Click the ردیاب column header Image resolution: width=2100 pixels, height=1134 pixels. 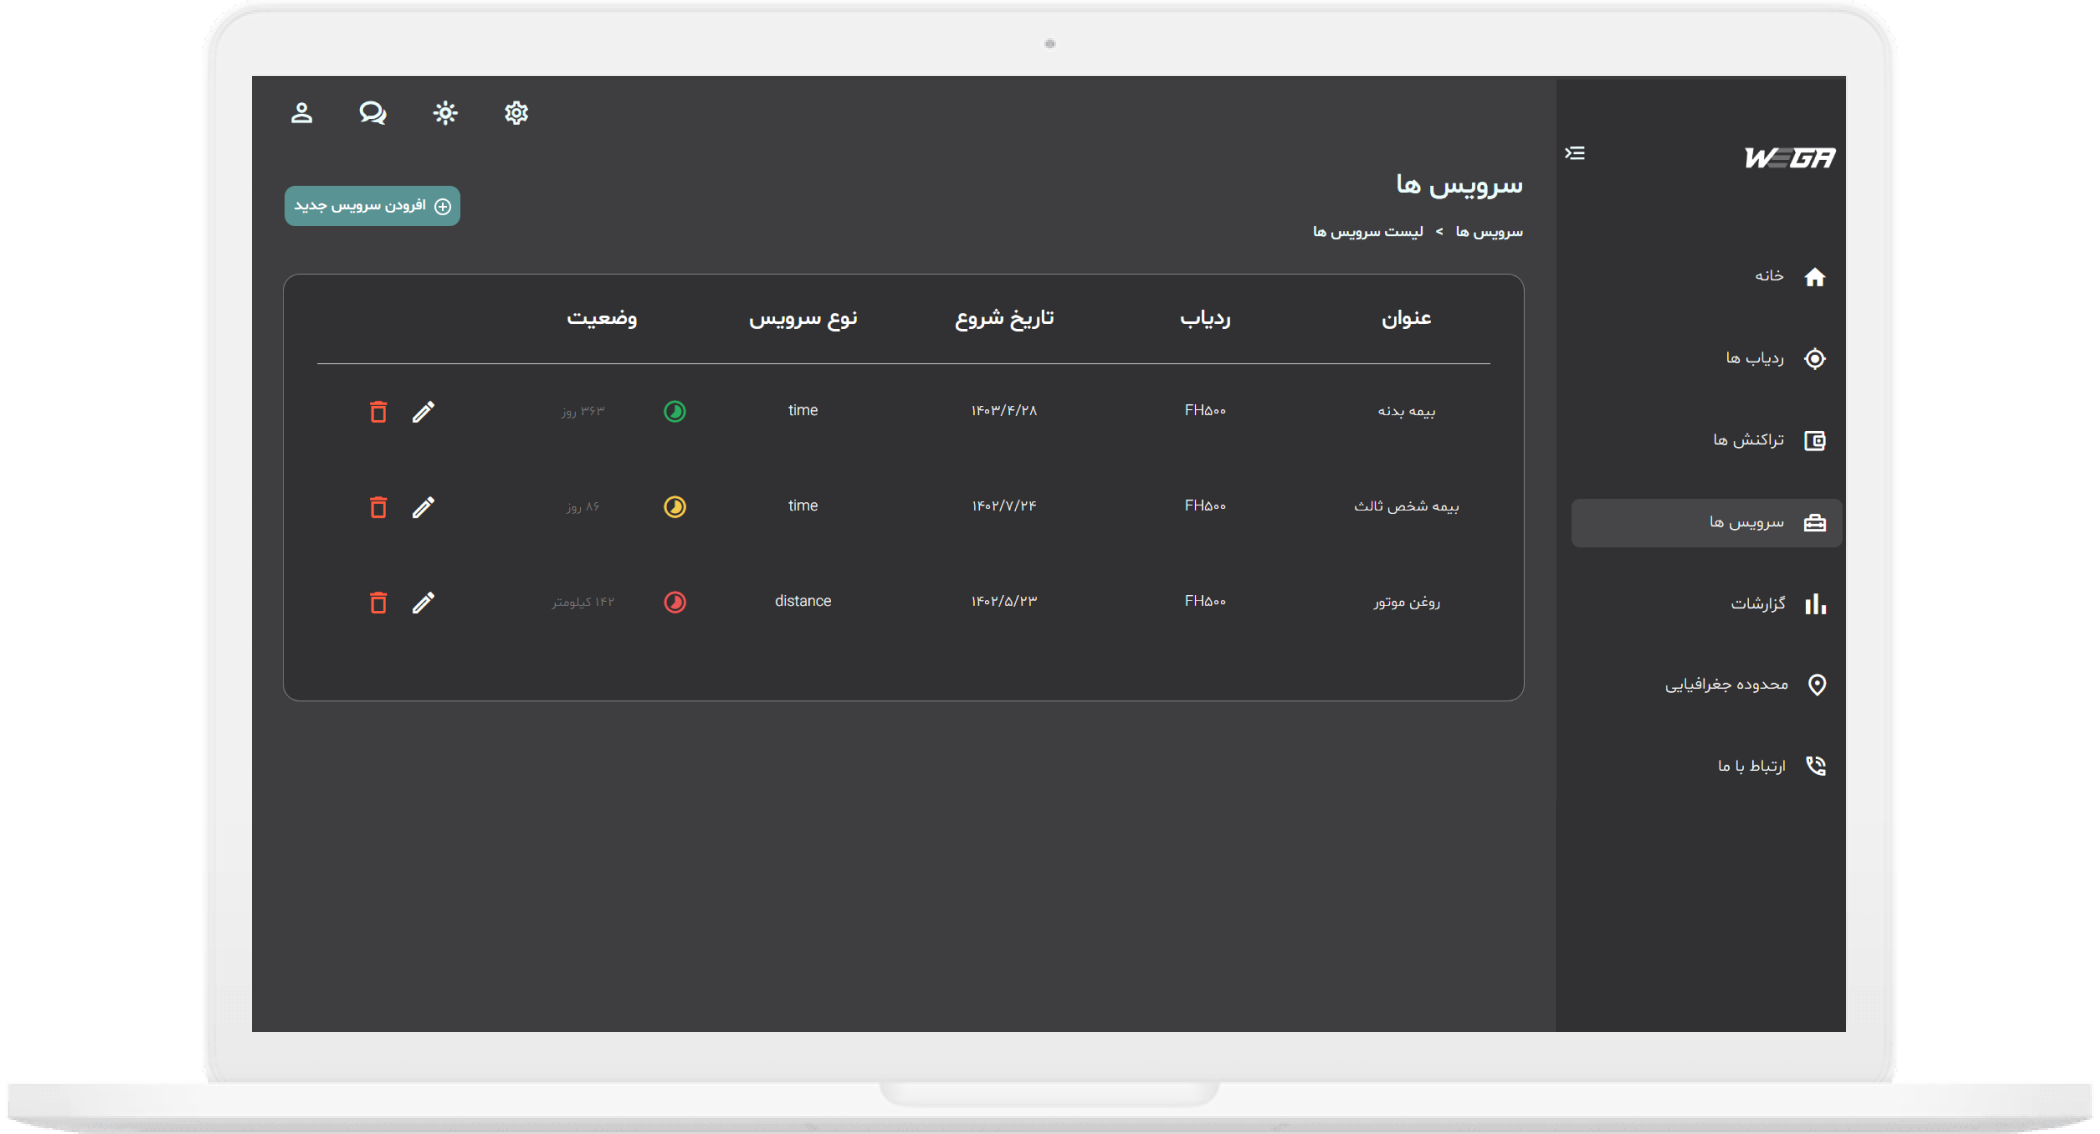pyautogui.click(x=1205, y=318)
